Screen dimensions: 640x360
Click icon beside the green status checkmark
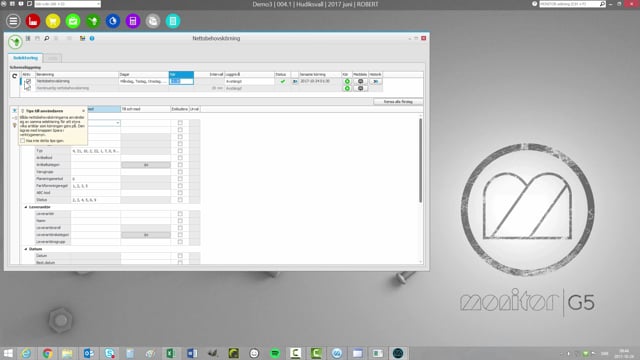tap(295, 81)
